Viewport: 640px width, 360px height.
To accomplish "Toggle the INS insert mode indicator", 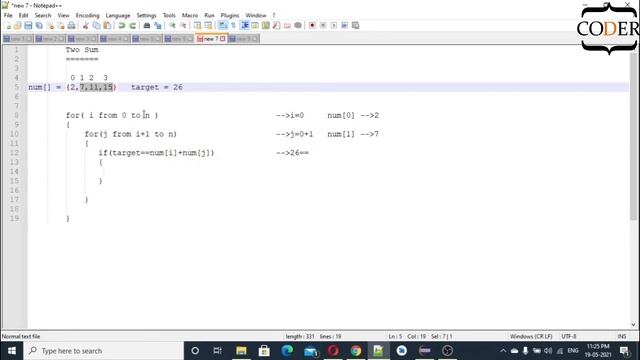I will pyautogui.click(x=622, y=336).
